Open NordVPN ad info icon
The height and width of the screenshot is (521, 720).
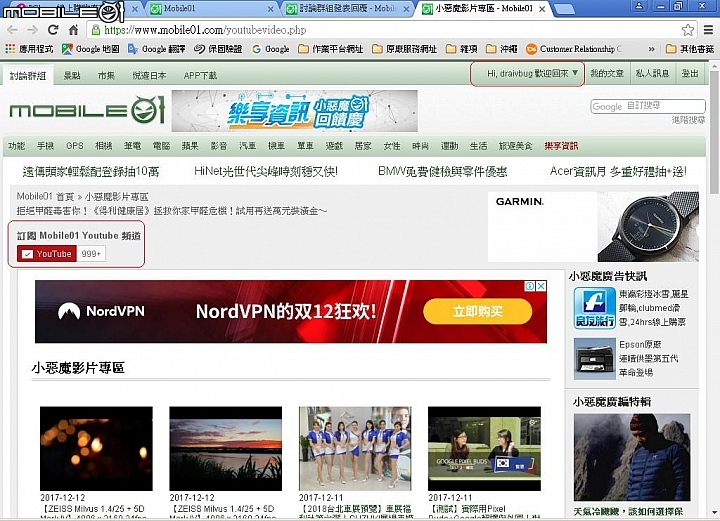tap(530, 286)
